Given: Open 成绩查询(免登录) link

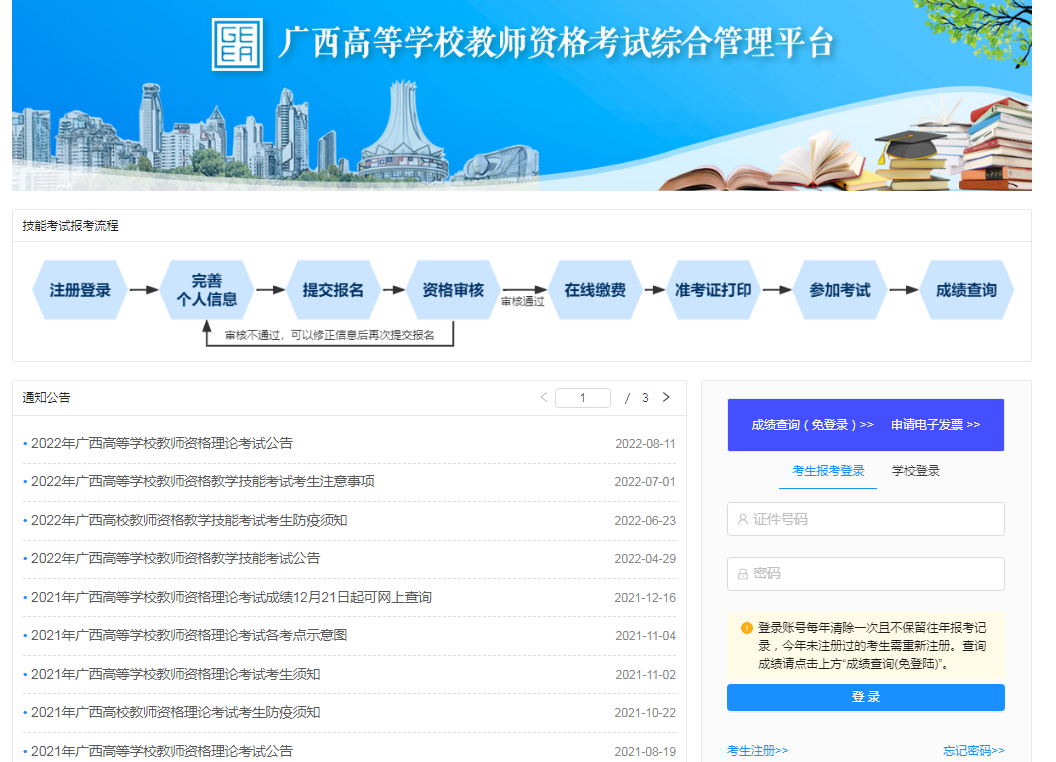Looking at the screenshot, I should 812,425.
